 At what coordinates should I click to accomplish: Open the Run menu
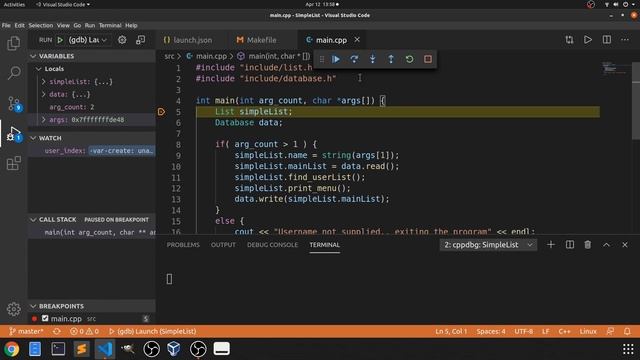(89, 25)
